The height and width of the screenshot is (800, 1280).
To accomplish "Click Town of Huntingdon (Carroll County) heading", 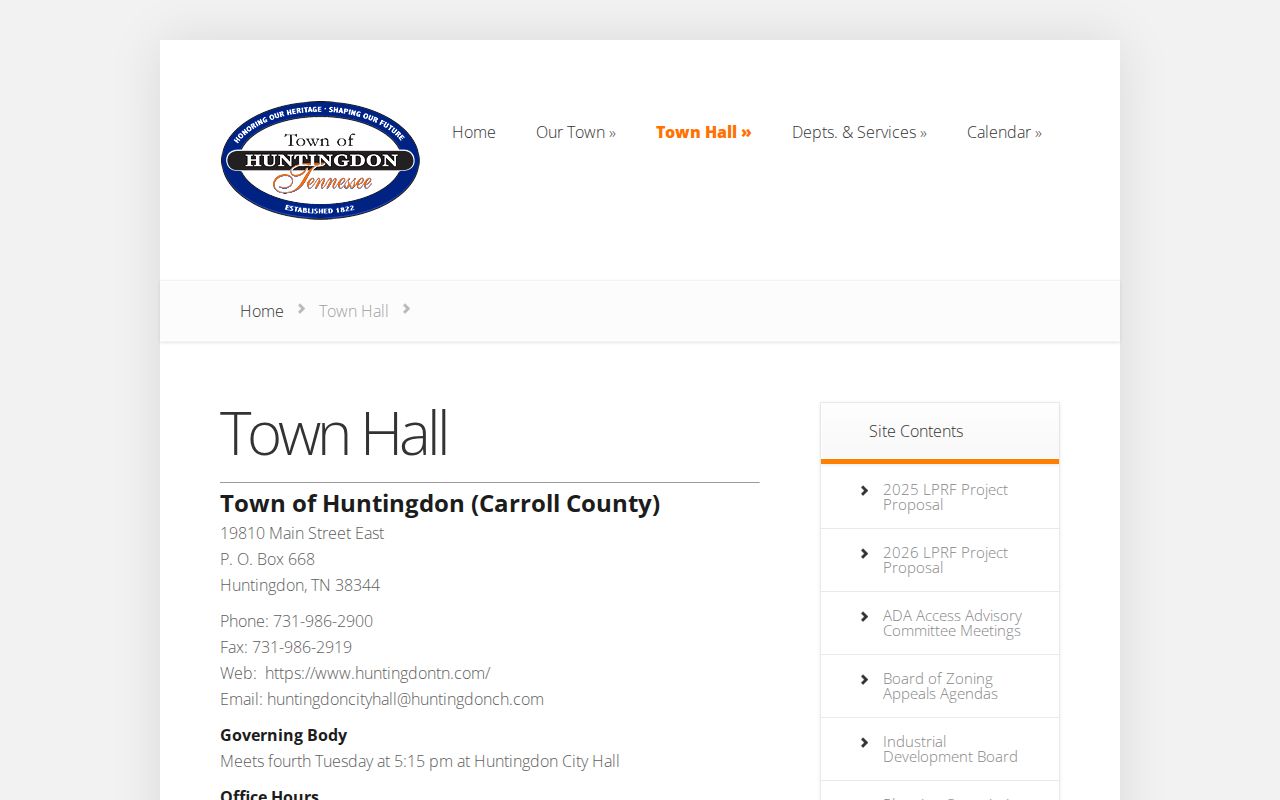I will [440, 503].
